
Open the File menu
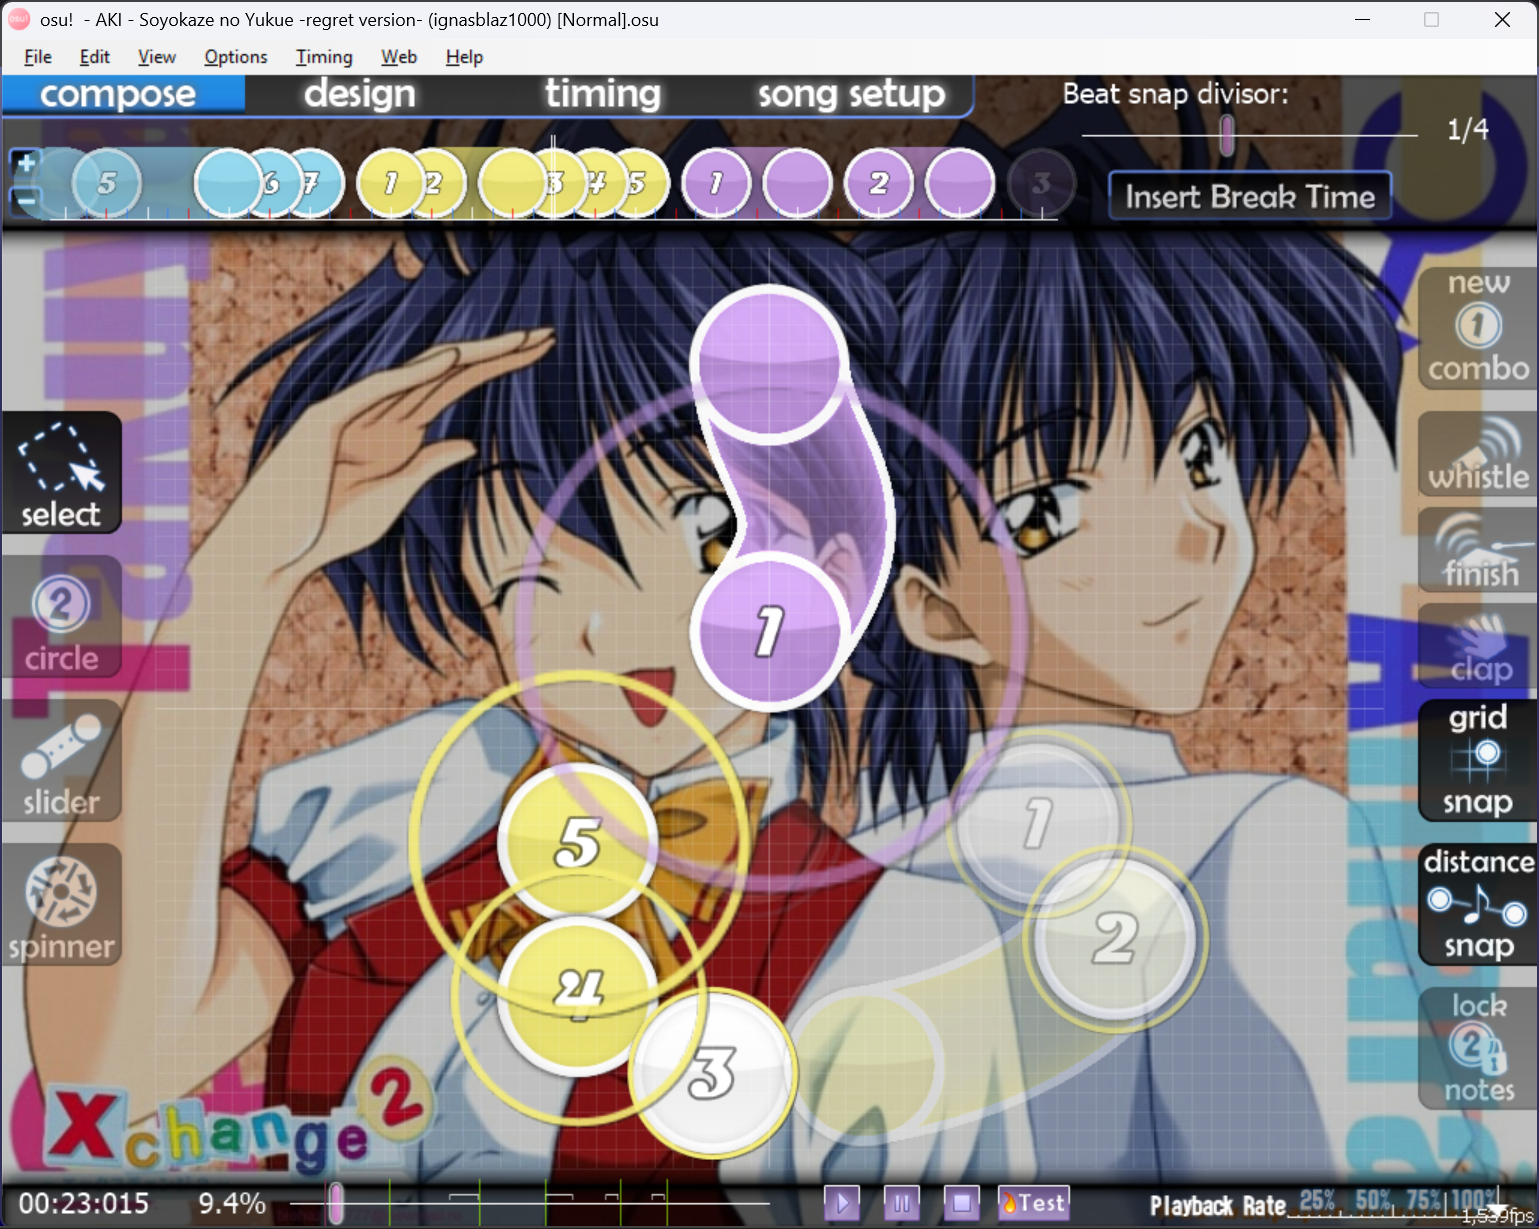(x=37, y=57)
